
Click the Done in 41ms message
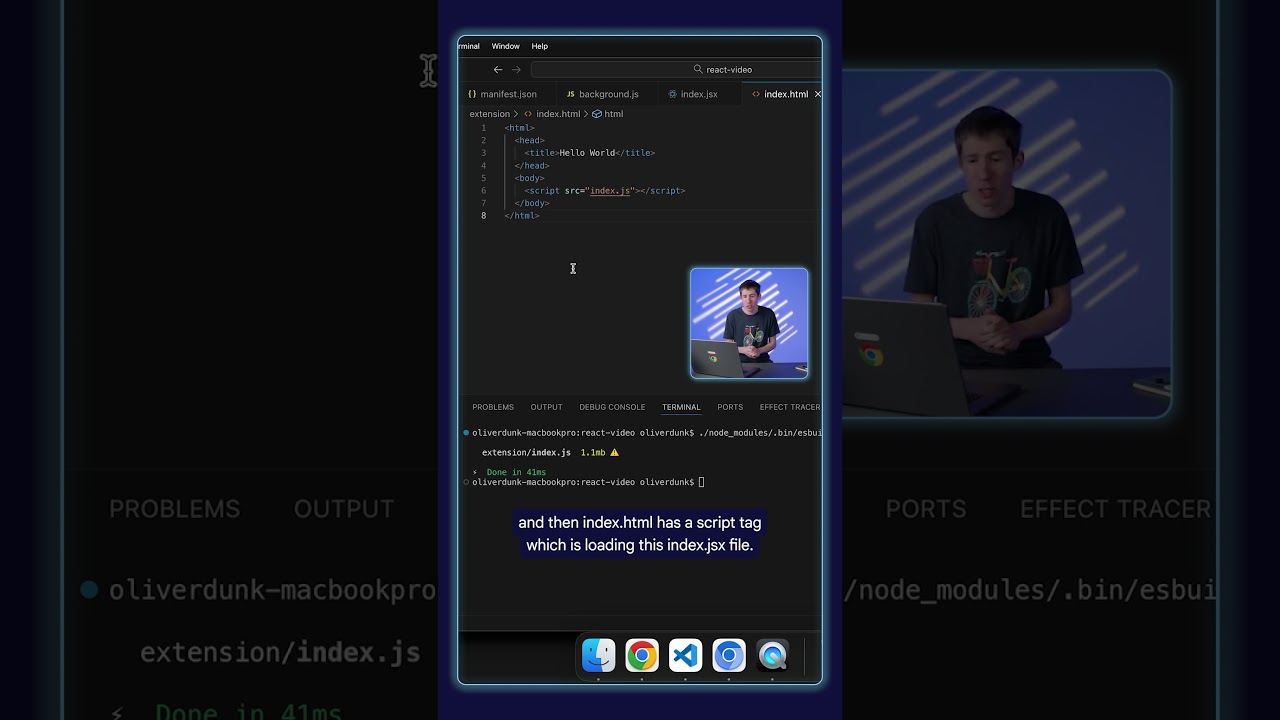(516, 472)
